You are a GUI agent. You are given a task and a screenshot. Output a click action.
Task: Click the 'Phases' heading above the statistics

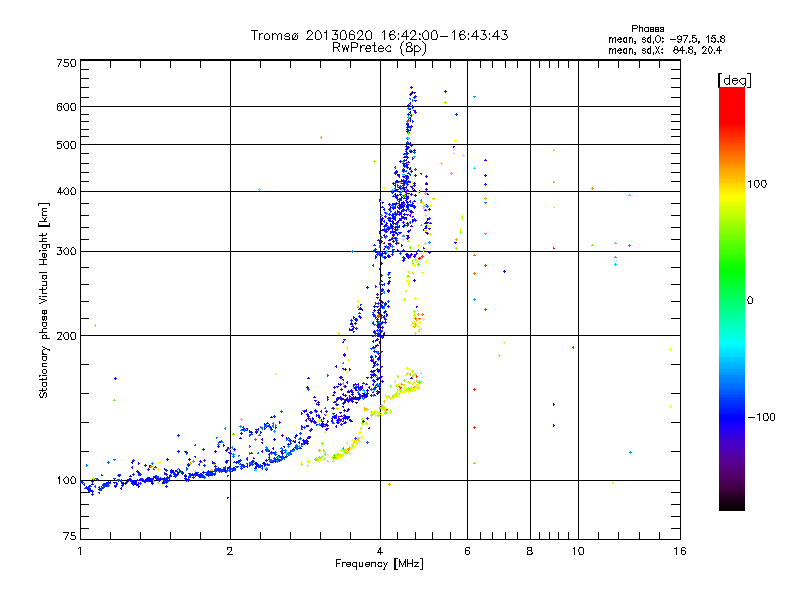coord(647,29)
